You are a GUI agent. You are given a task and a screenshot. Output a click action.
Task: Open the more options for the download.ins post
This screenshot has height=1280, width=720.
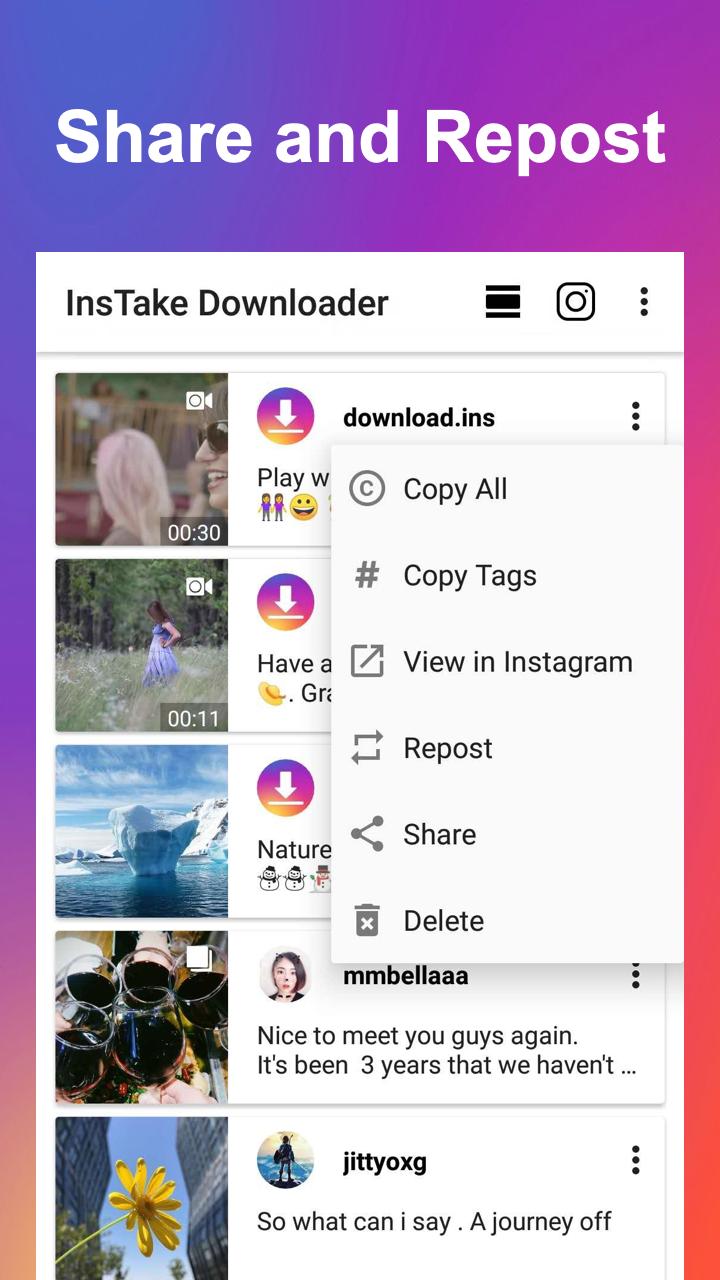(635, 417)
